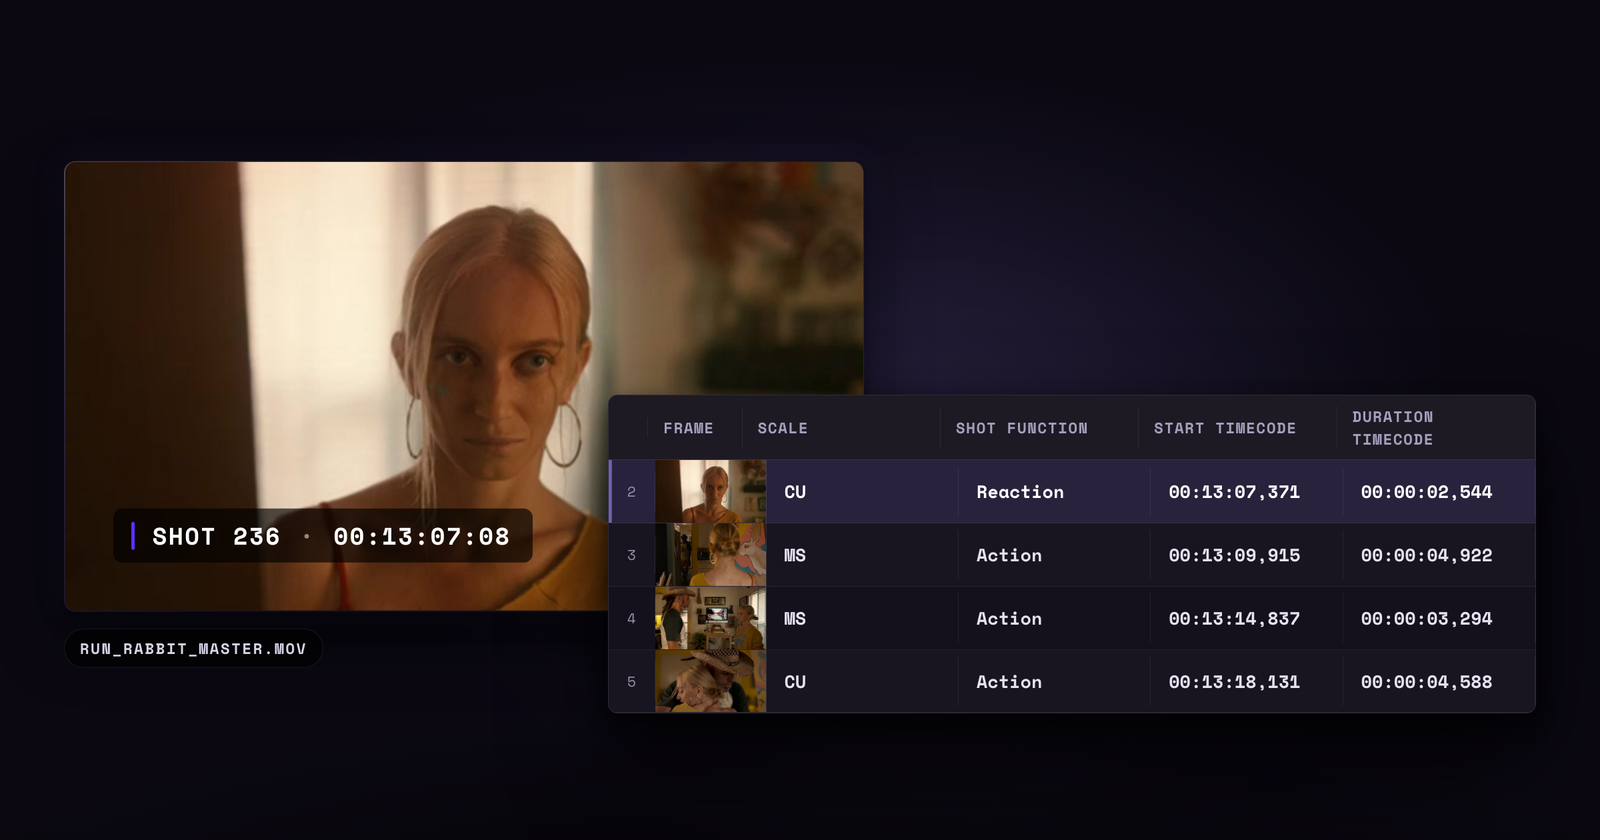Click start timecode 00:13:14,837
Image resolution: width=1600 pixels, height=840 pixels.
(1234, 619)
